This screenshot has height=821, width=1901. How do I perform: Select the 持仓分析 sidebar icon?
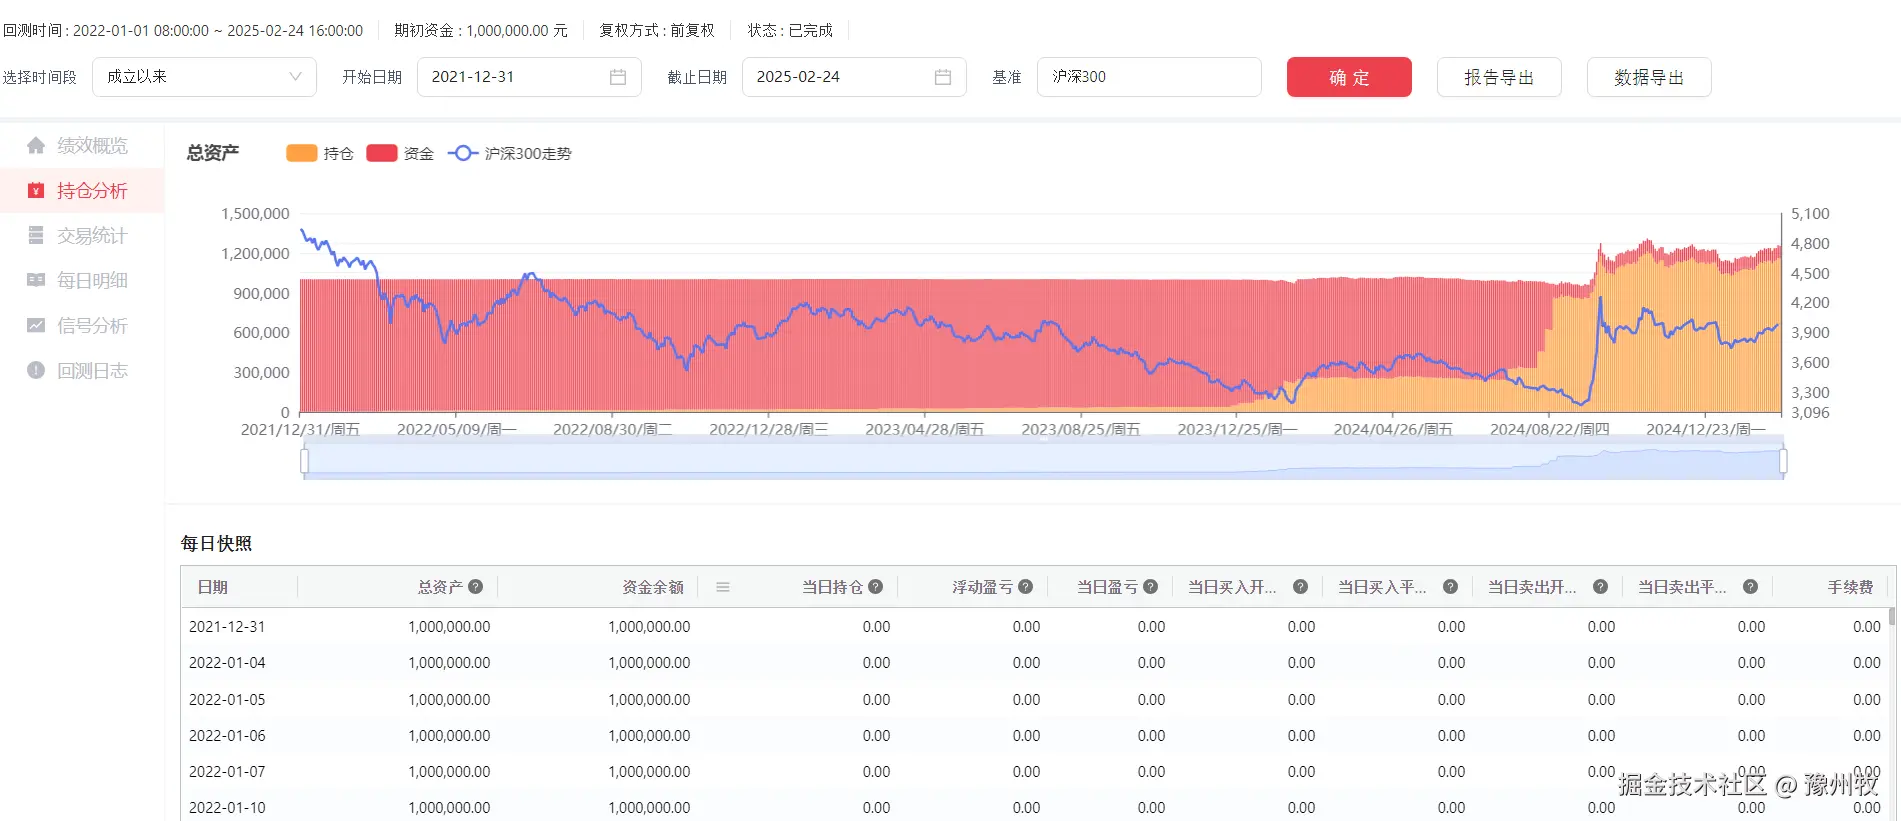pyautogui.click(x=36, y=191)
